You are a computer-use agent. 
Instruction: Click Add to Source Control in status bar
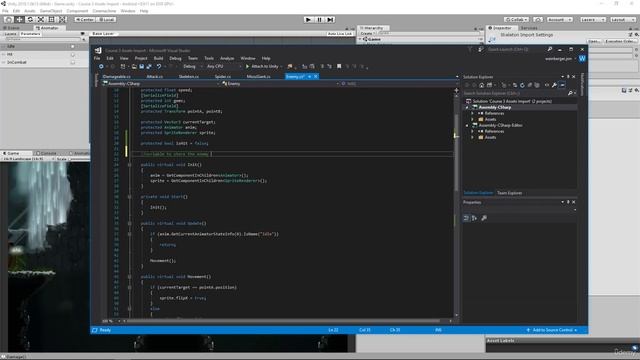pyautogui.click(x=552, y=330)
